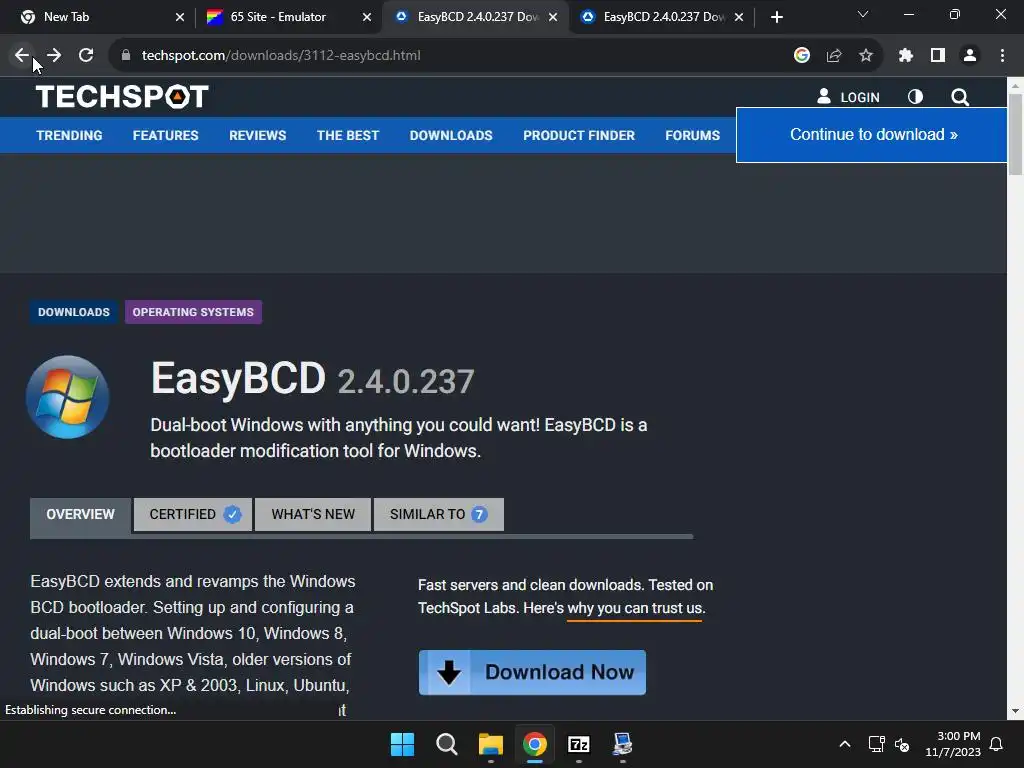Click OPERATING SYSTEMS category tag
Image resolution: width=1024 pixels, height=768 pixels.
coord(193,312)
